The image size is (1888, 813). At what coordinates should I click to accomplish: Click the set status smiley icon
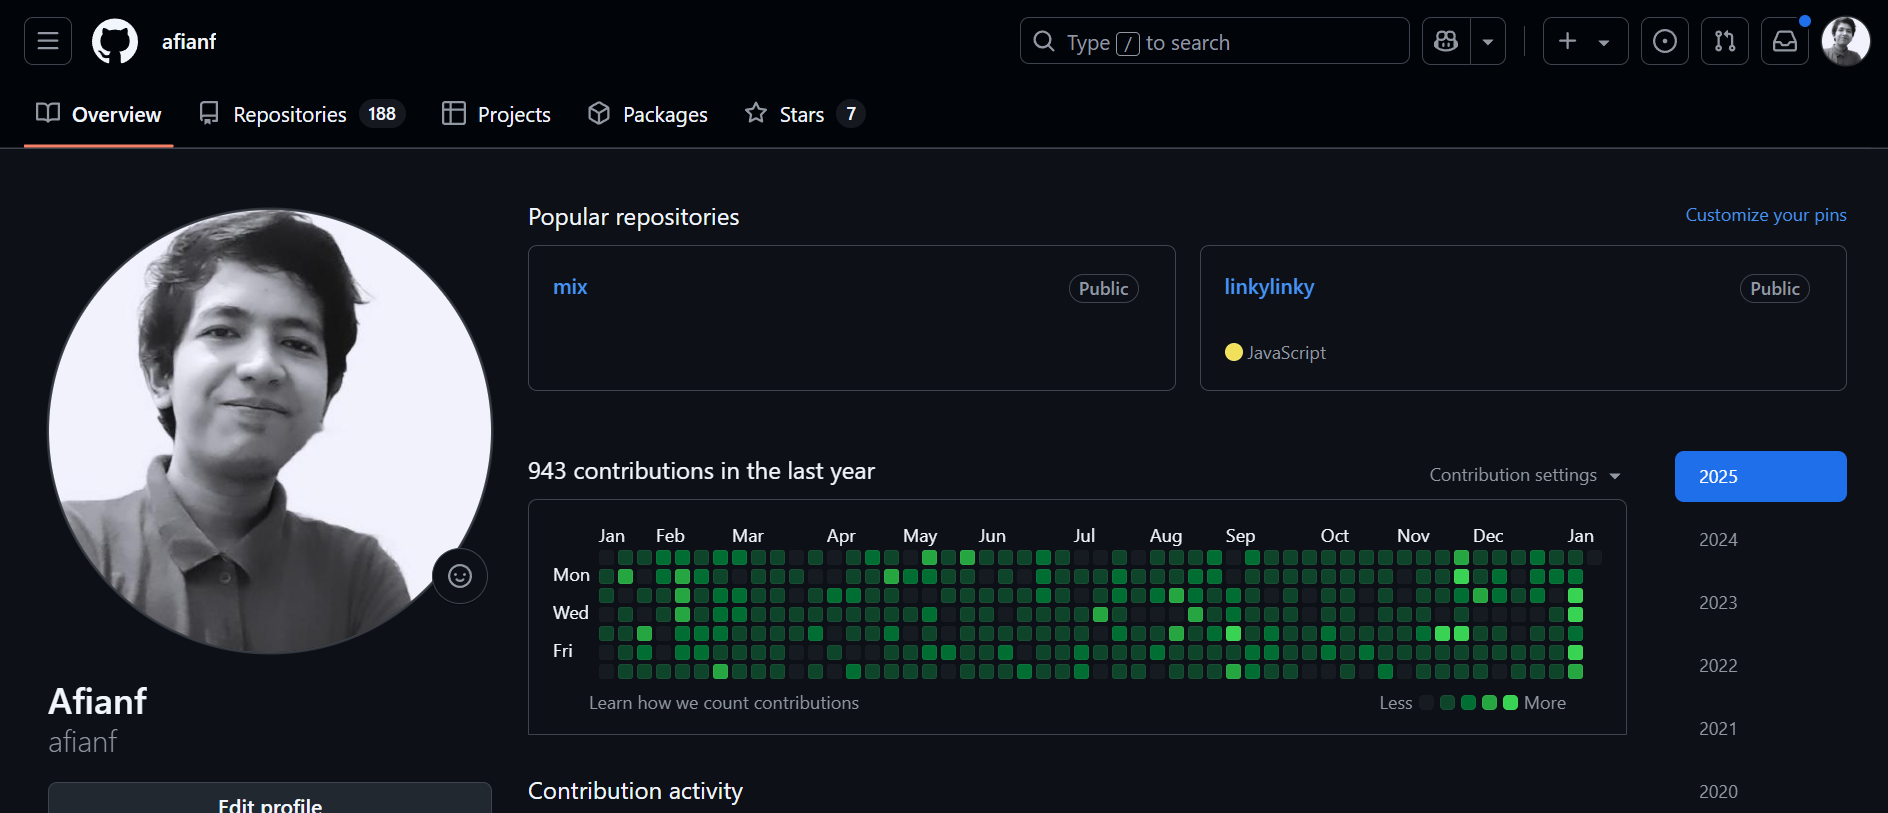(460, 576)
